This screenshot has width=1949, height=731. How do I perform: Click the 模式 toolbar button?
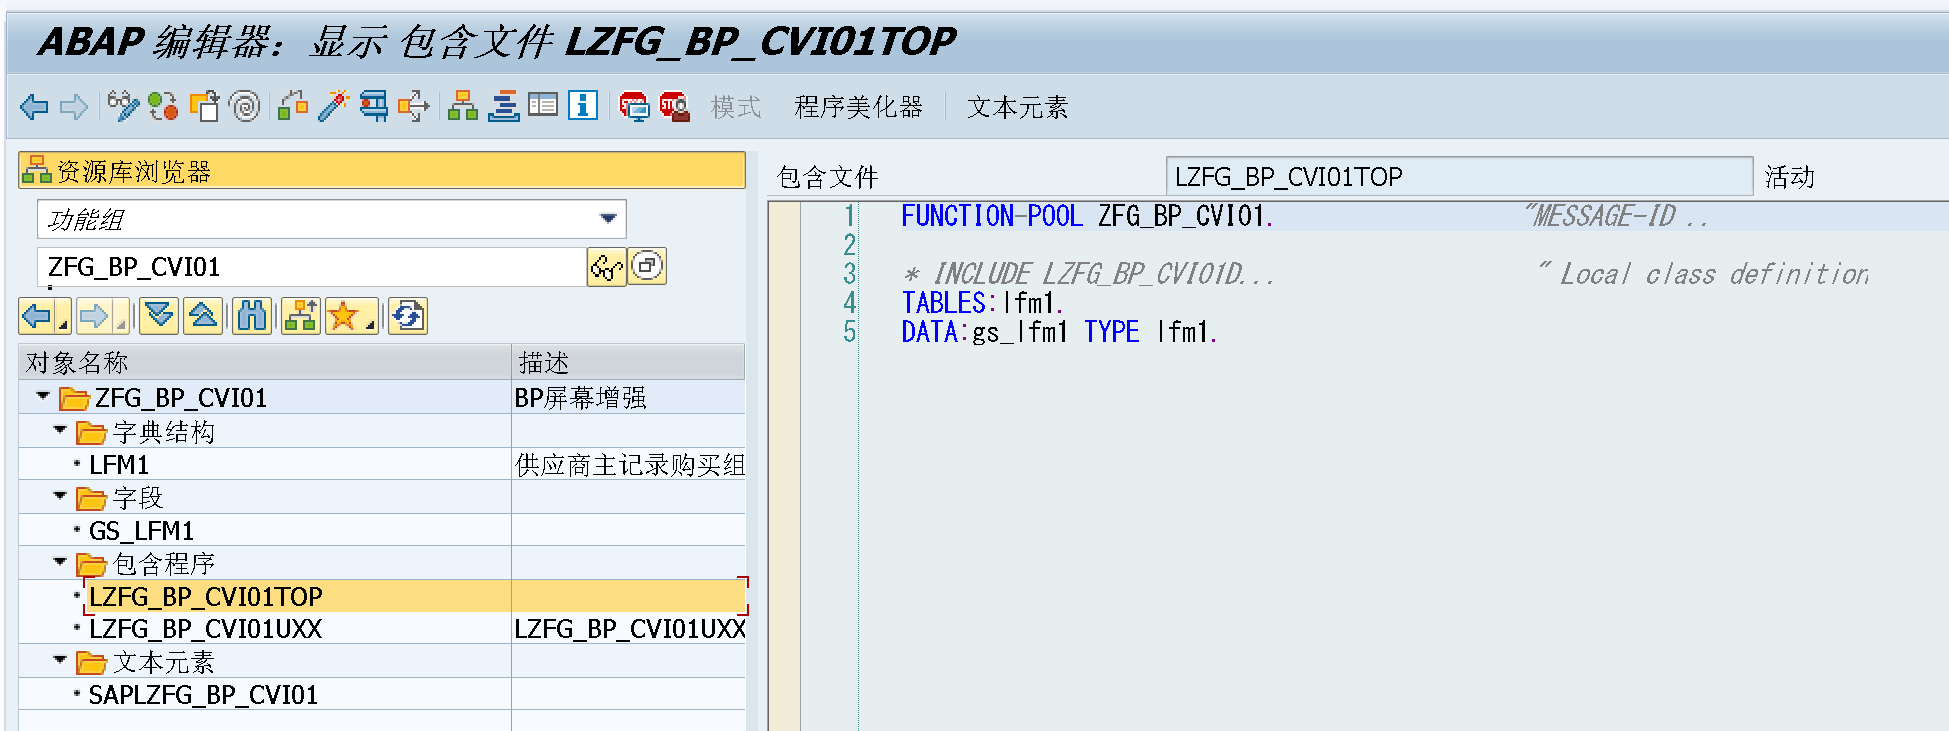pyautogui.click(x=736, y=107)
